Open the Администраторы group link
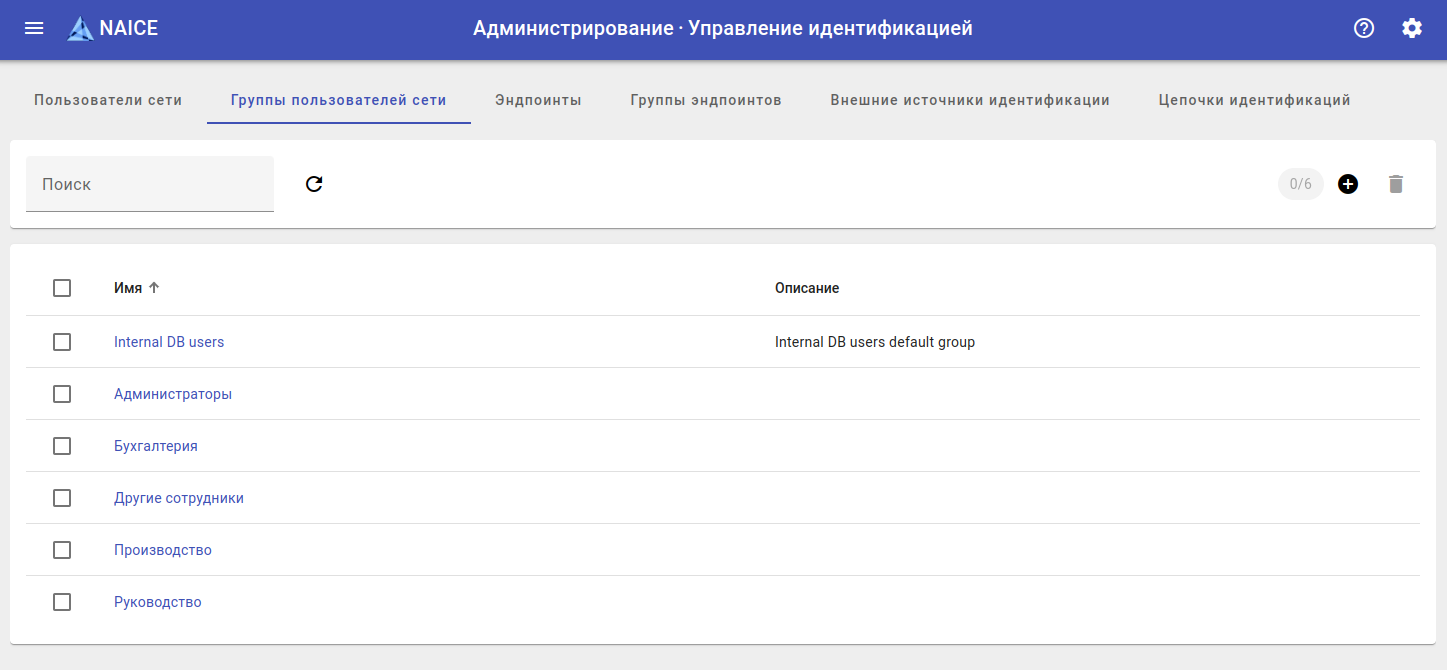Screen dimensions: 1447x670 pos(173,394)
